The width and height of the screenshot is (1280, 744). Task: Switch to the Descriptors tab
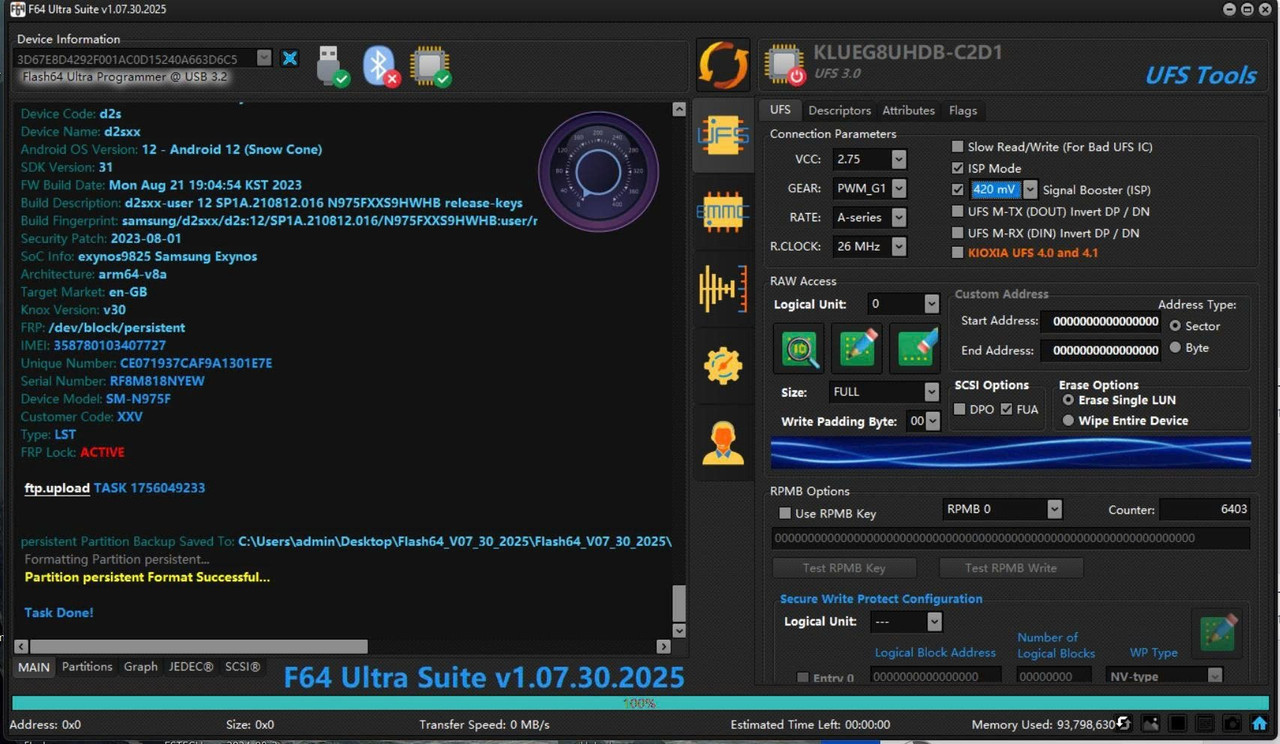click(839, 110)
